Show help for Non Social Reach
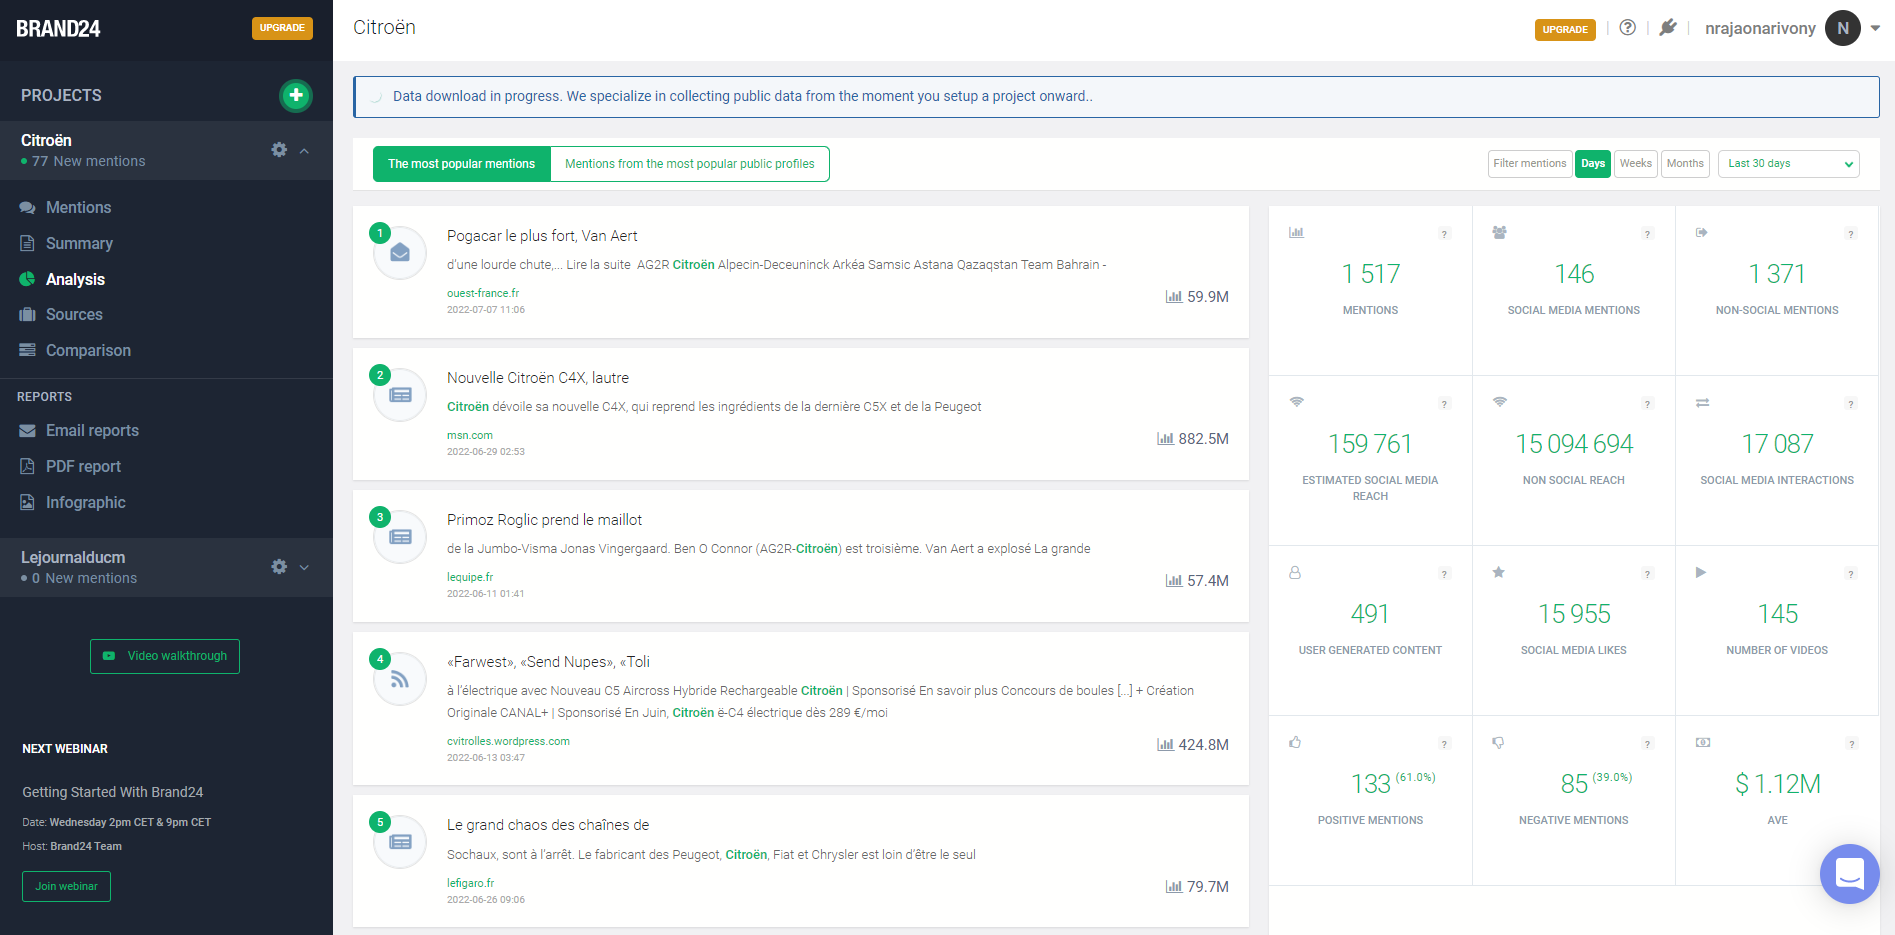The image size is (1895, 935). point(1647,404)
